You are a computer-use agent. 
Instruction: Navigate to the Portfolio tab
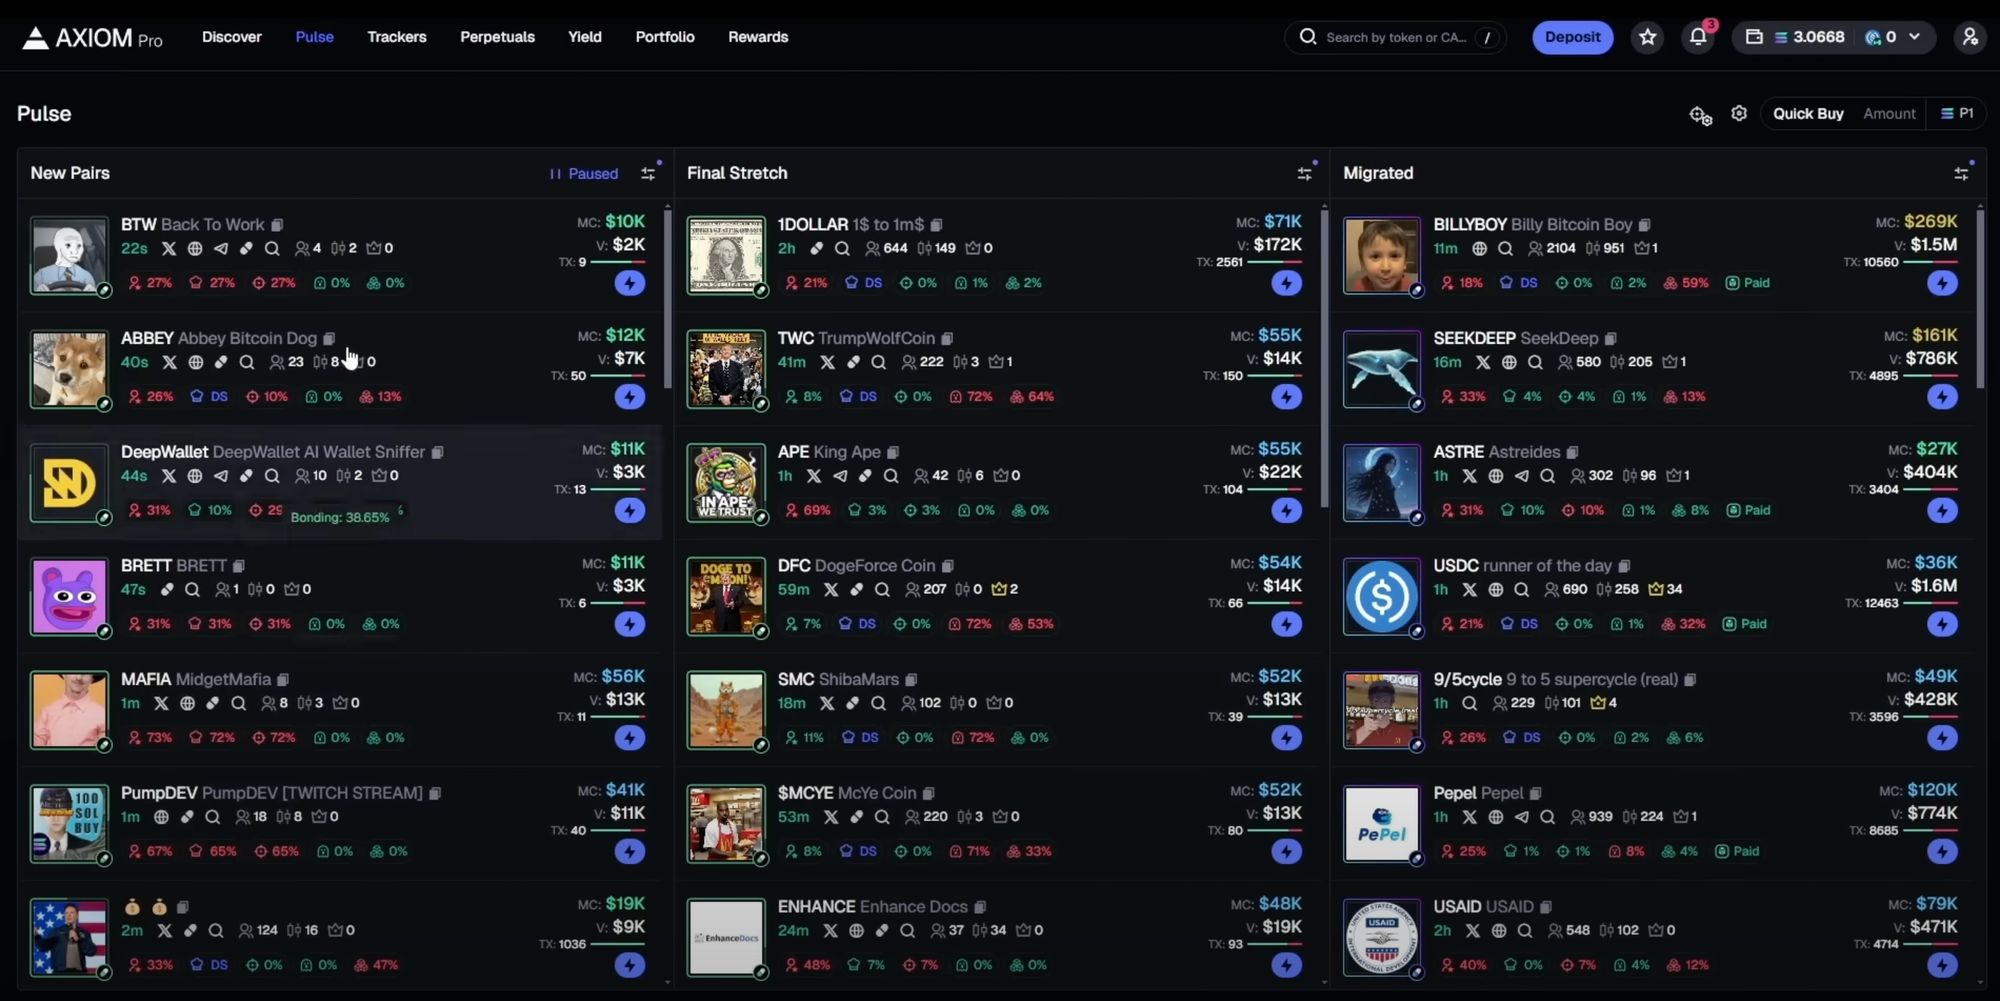point(664,37)
